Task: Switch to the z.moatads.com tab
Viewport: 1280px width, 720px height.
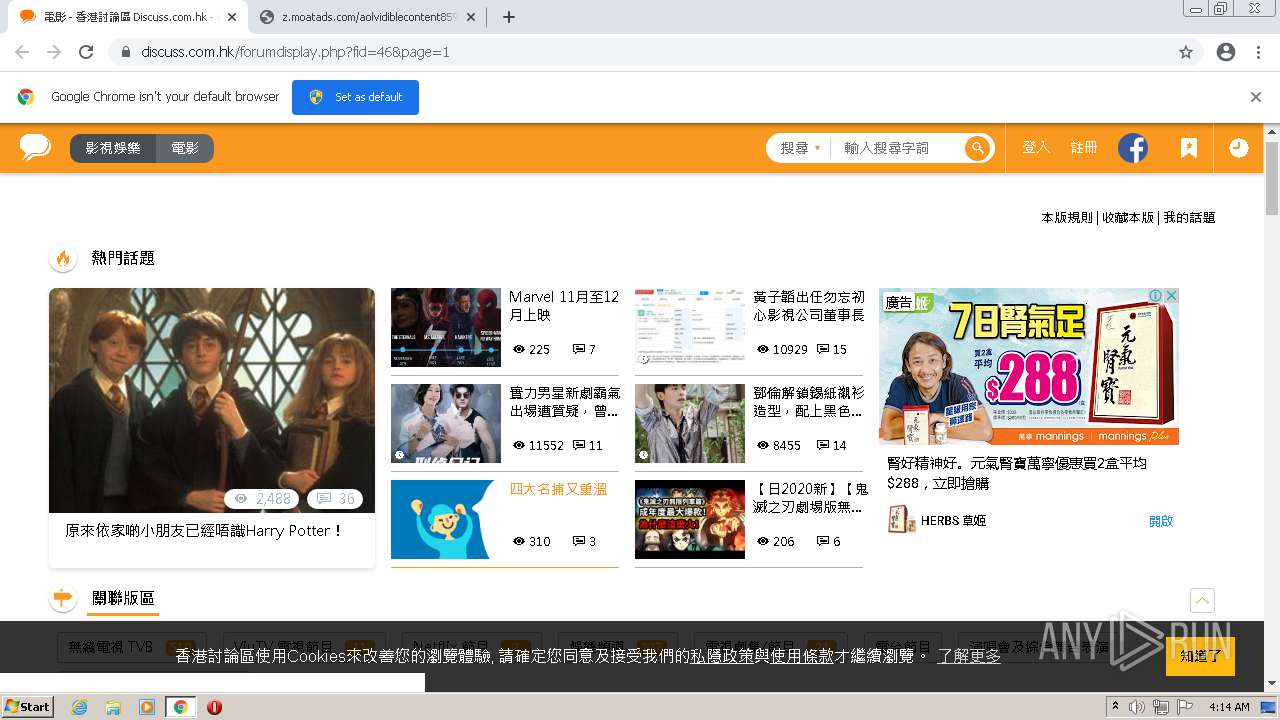Action: (x=366, y=17)
